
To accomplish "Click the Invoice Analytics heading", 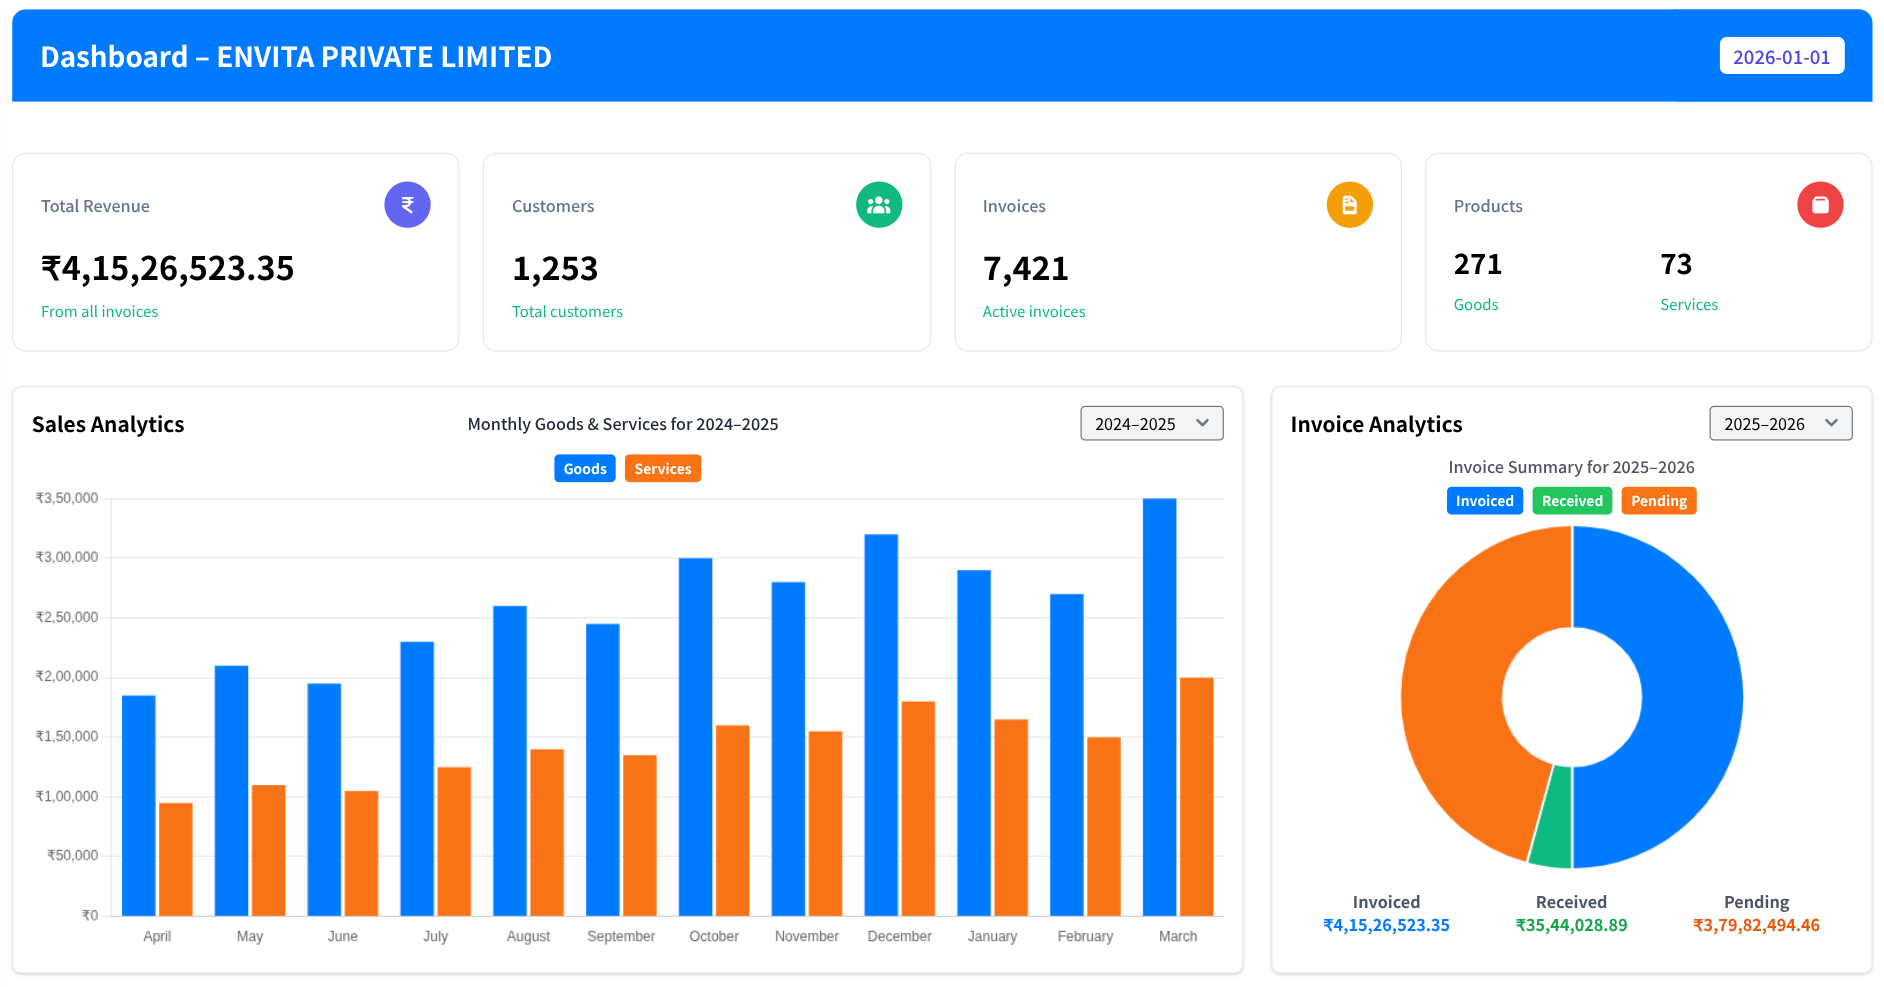I will tap(1376, 424).
